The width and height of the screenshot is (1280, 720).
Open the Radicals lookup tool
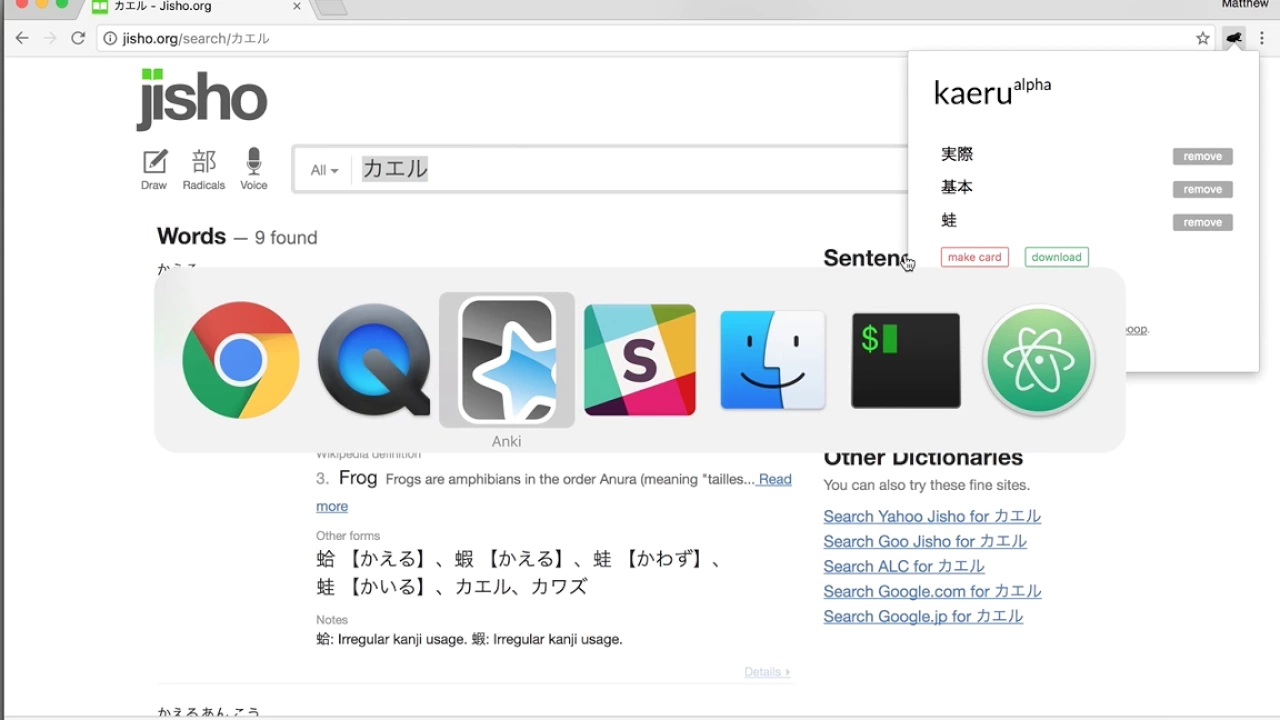point(204,169)
